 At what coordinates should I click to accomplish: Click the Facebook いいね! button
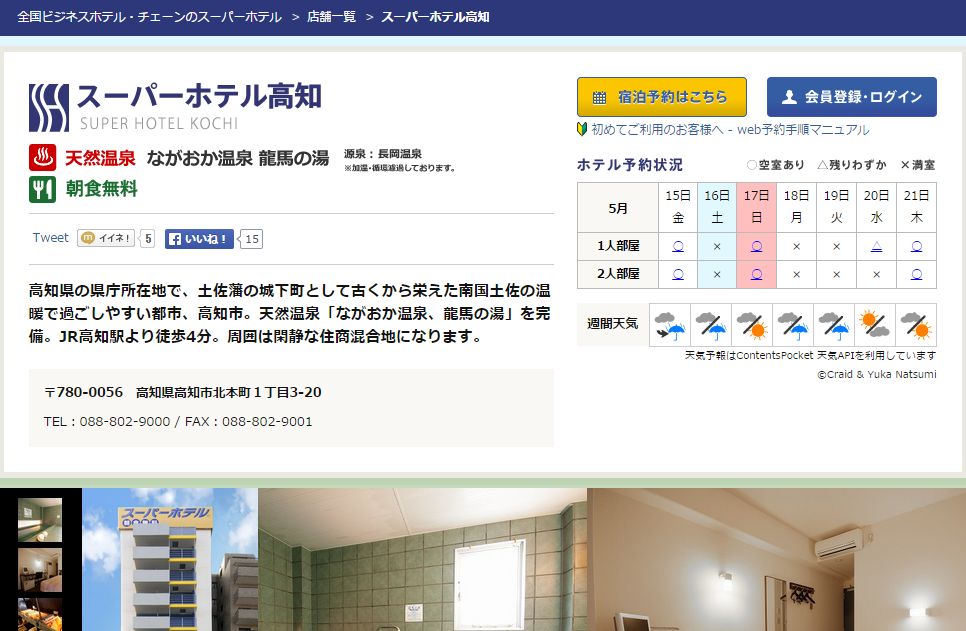point(199,239)
